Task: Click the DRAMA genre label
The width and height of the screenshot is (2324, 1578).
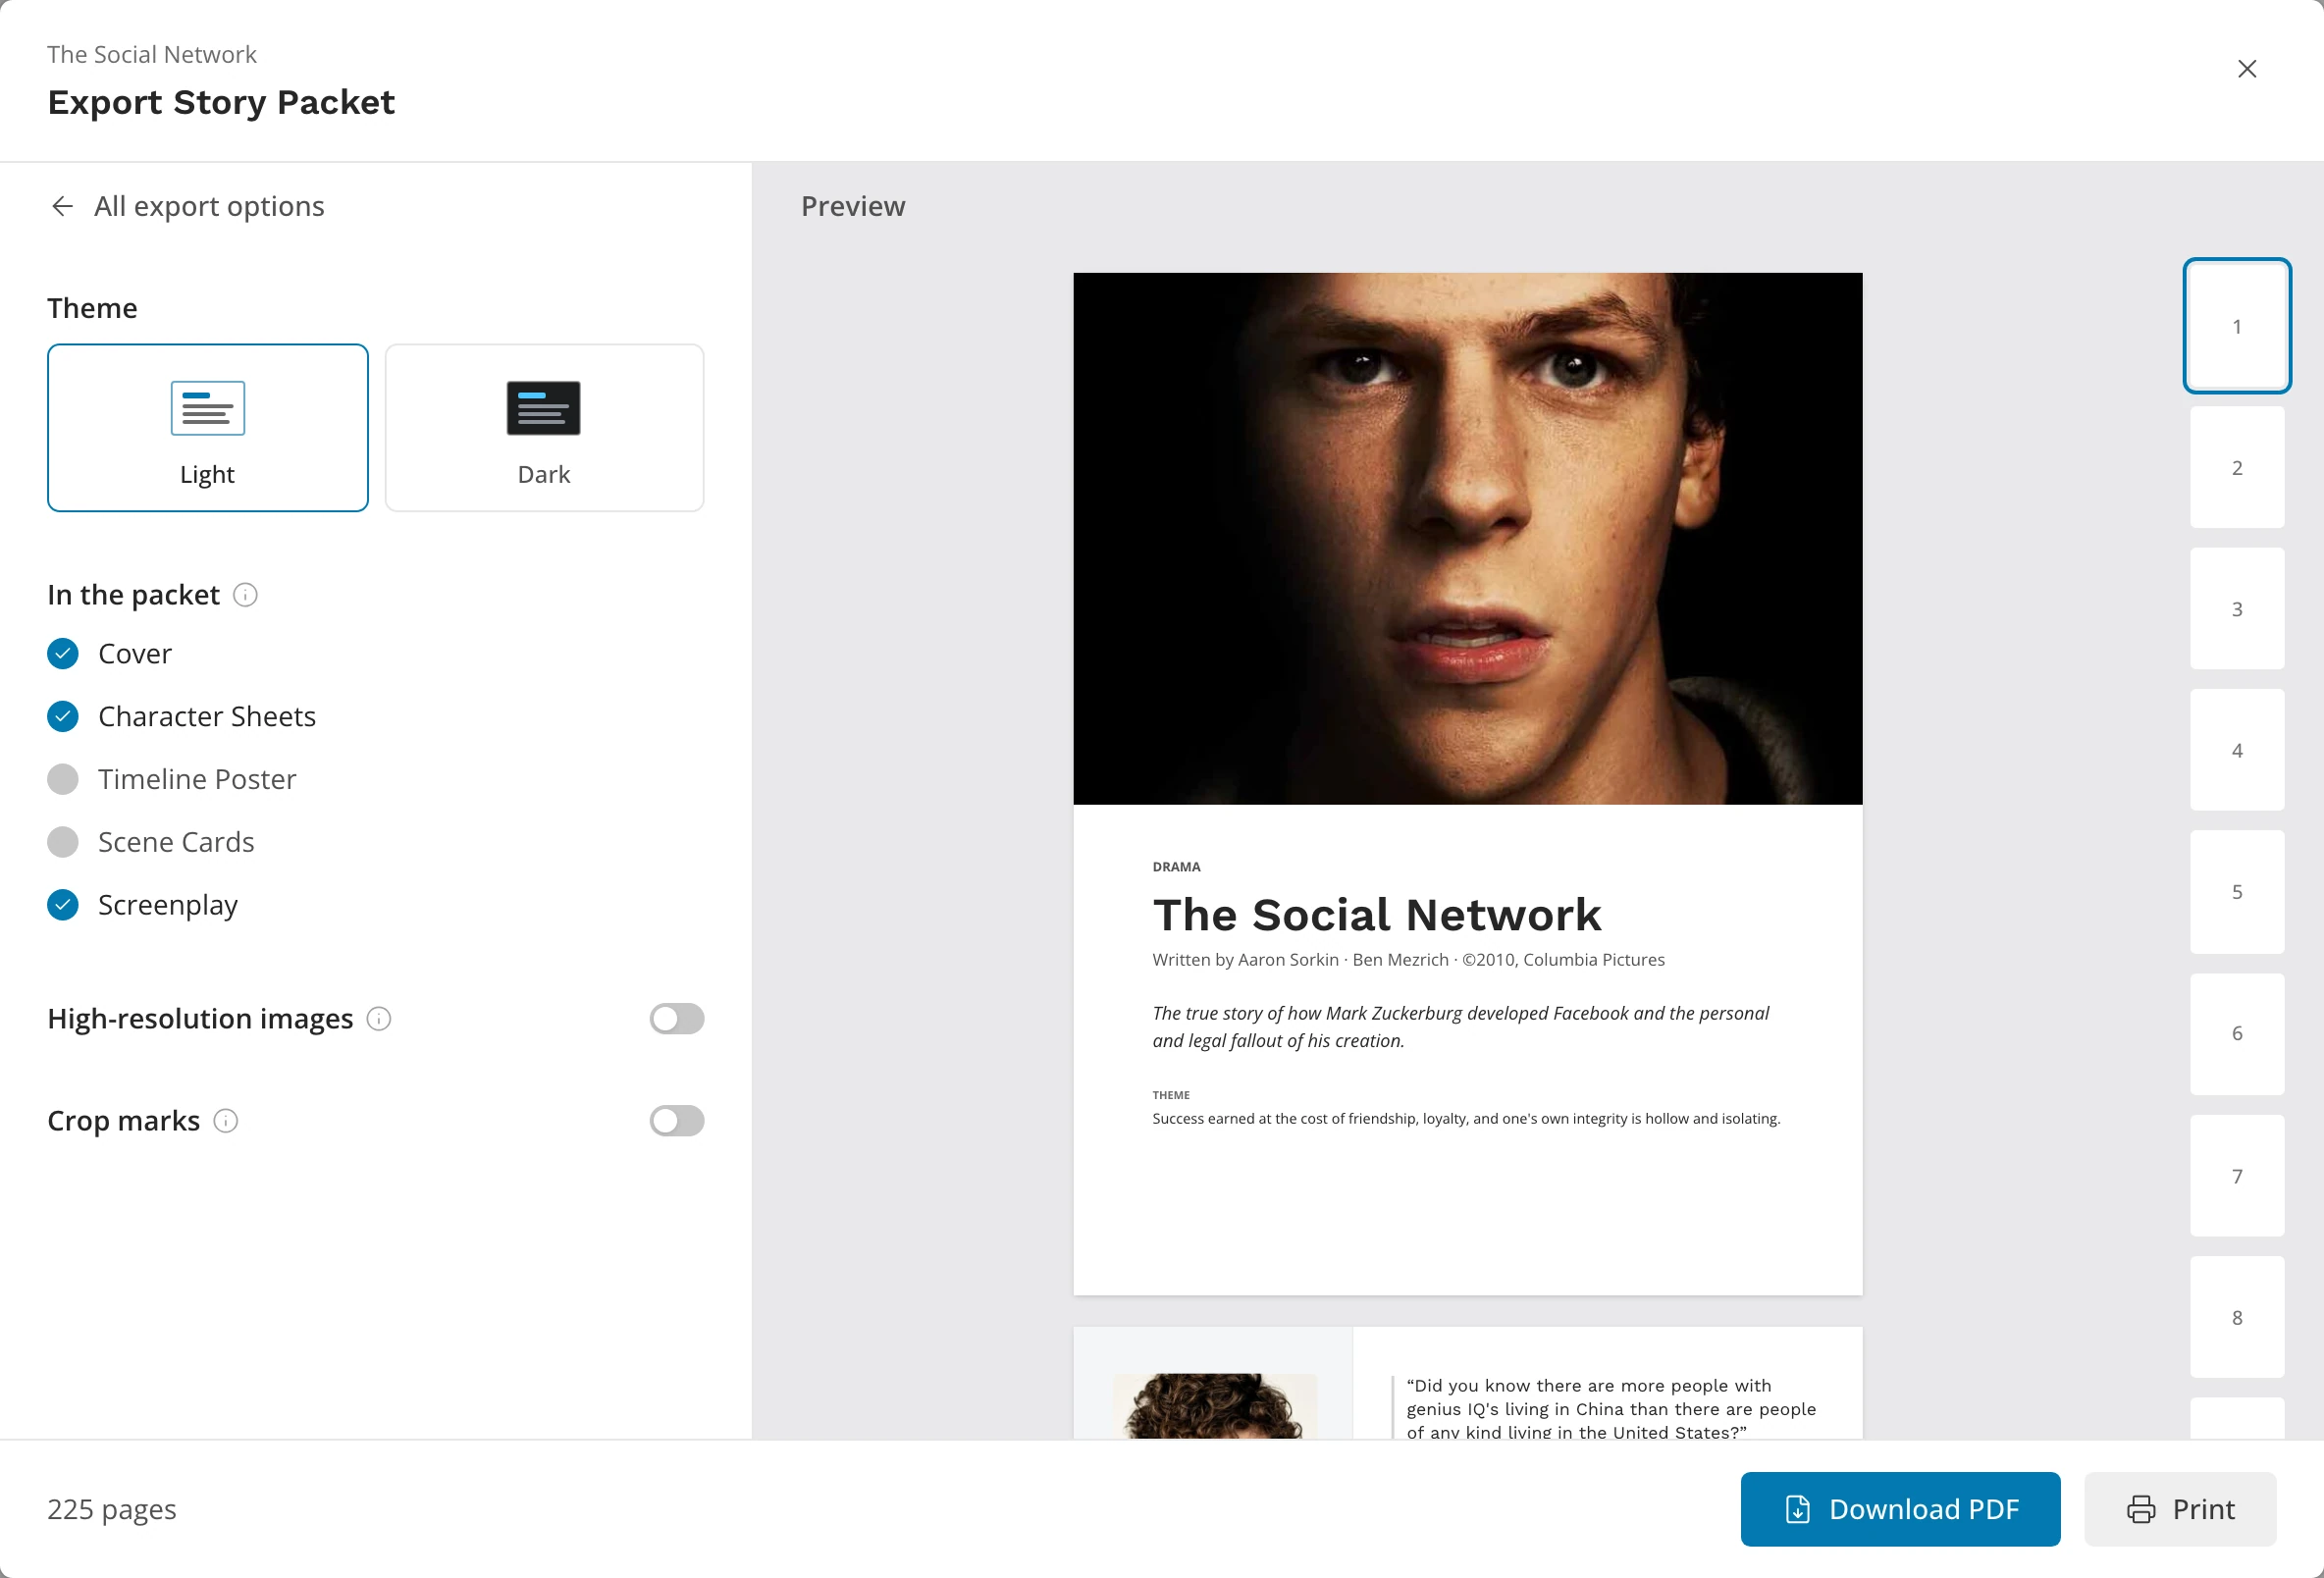Action: tap(1176, 867)
